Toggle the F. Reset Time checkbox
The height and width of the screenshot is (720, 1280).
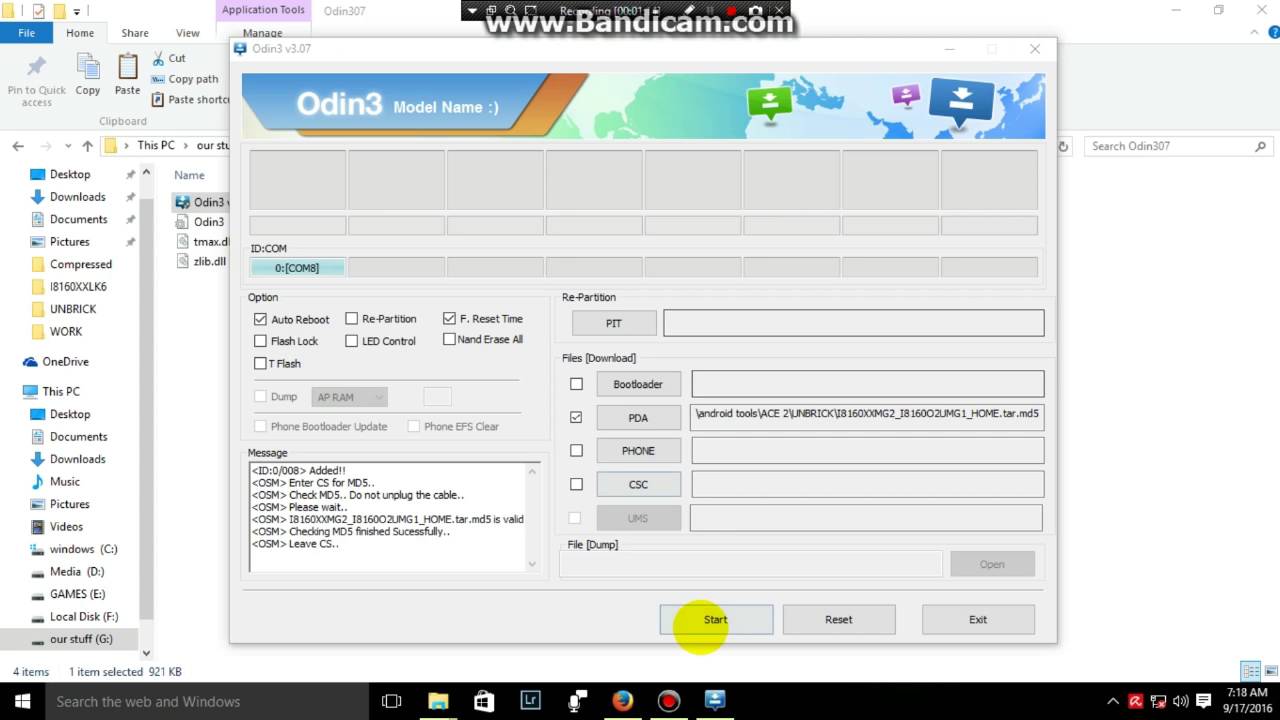click(x=450, y=318)
